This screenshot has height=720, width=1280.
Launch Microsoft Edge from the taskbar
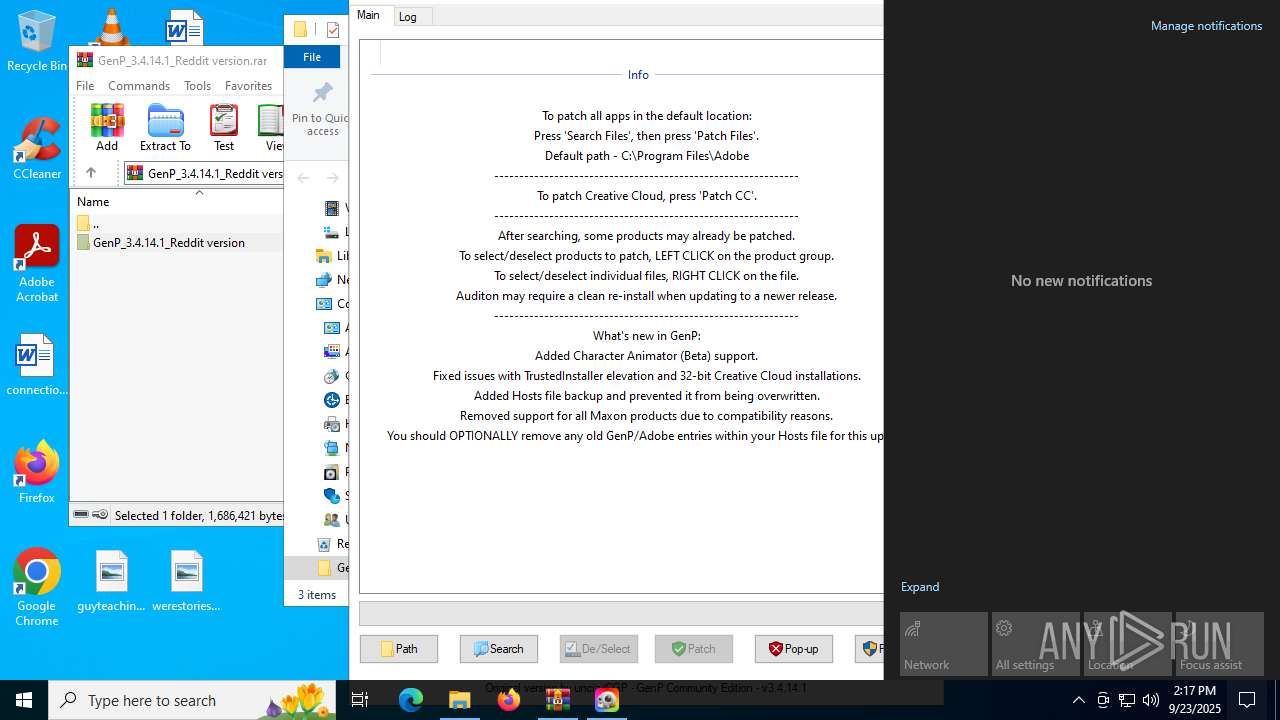pyautogui.click(x=410, y=700)
